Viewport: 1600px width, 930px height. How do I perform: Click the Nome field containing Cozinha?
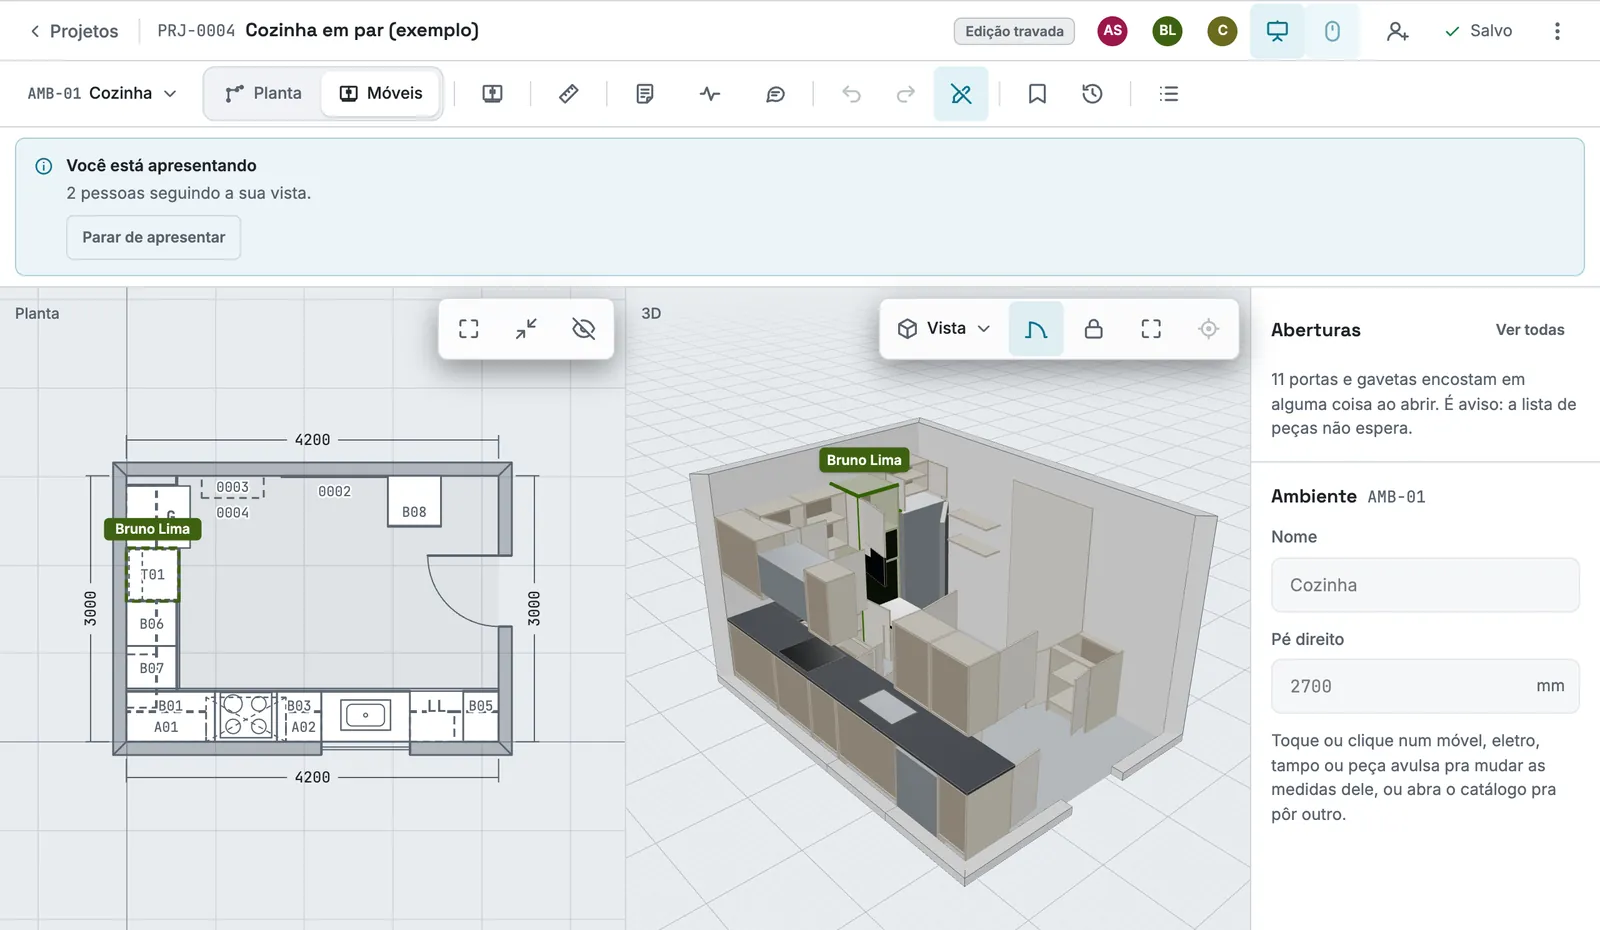pyautogui.click(x=1425, y=585)
